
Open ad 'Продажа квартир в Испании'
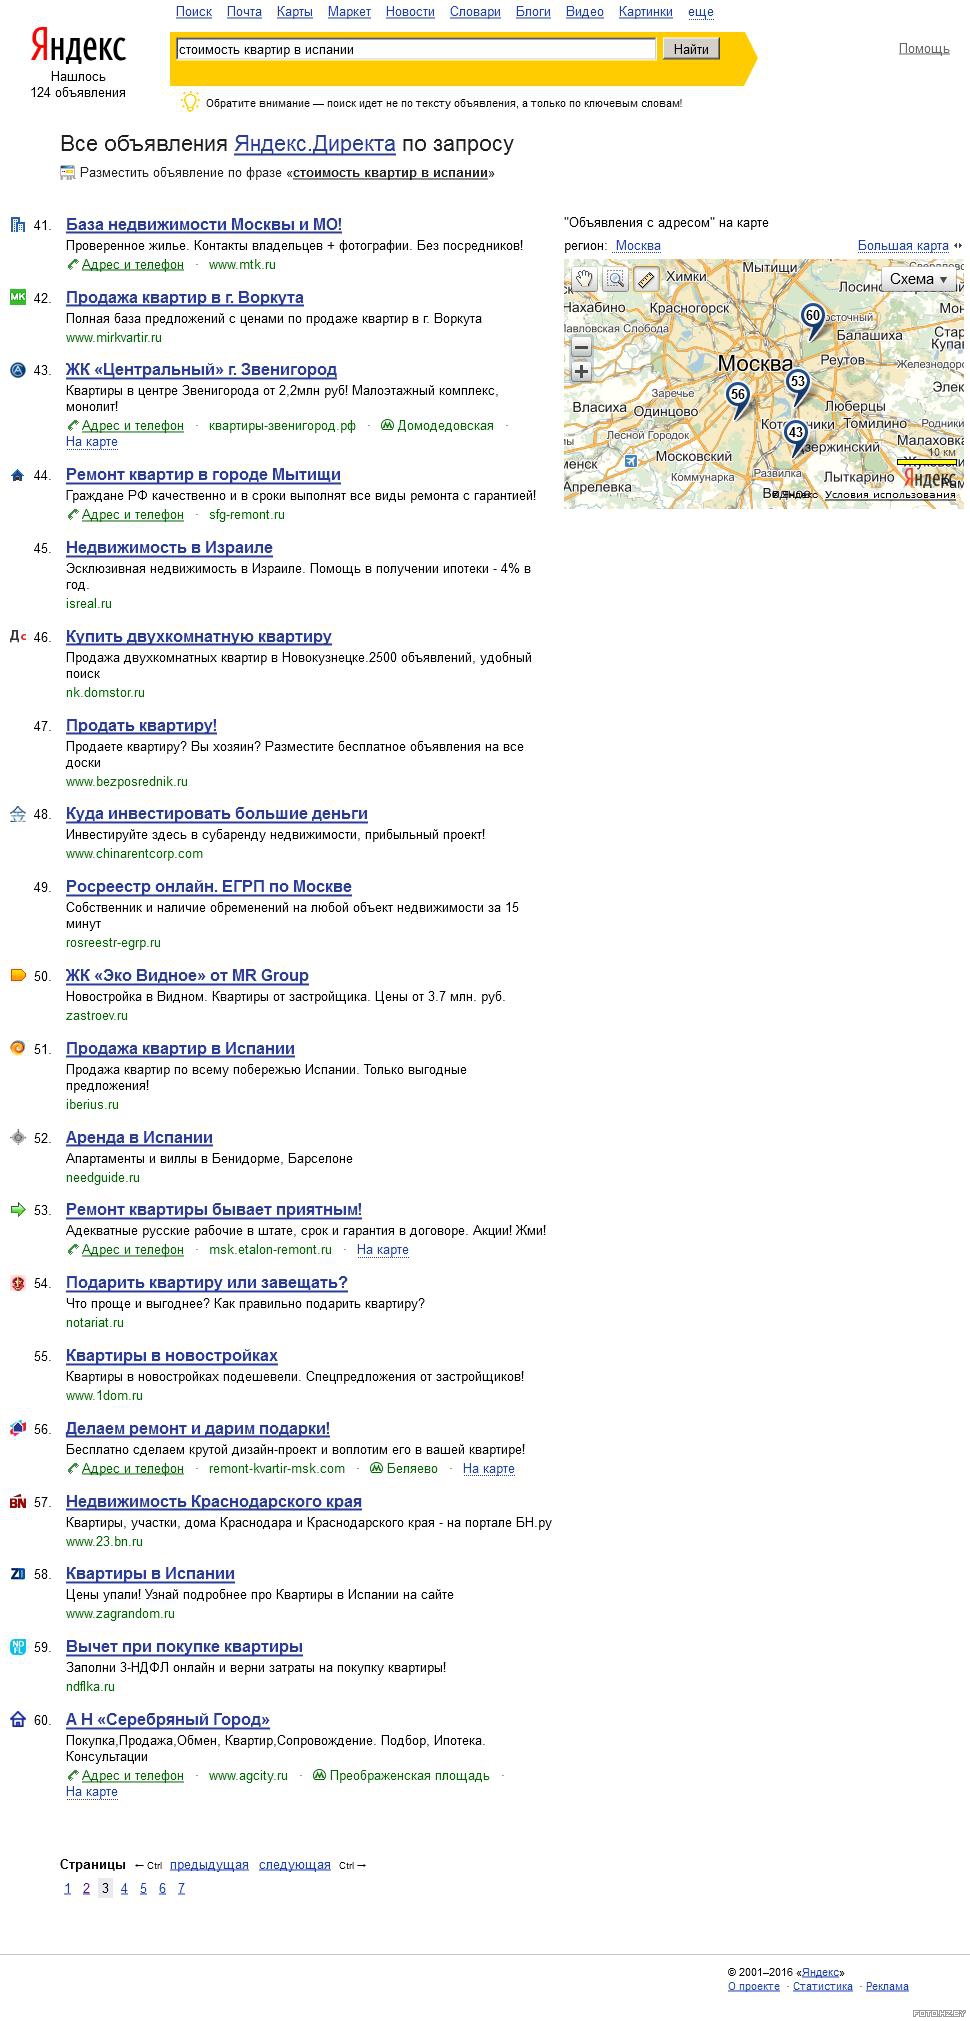coord(180,1049)
